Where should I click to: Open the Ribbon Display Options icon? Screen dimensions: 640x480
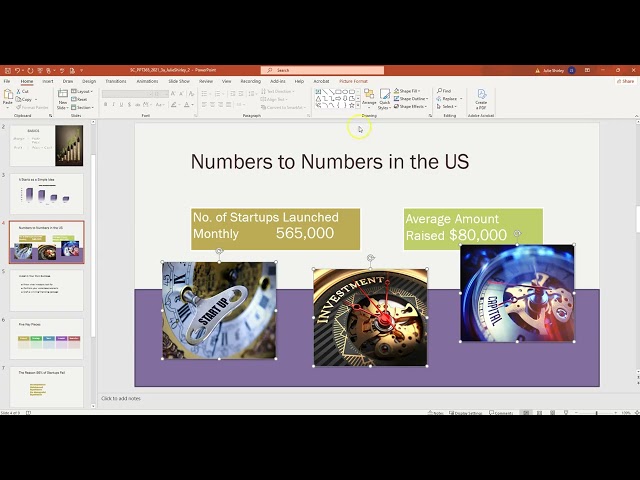587,70
